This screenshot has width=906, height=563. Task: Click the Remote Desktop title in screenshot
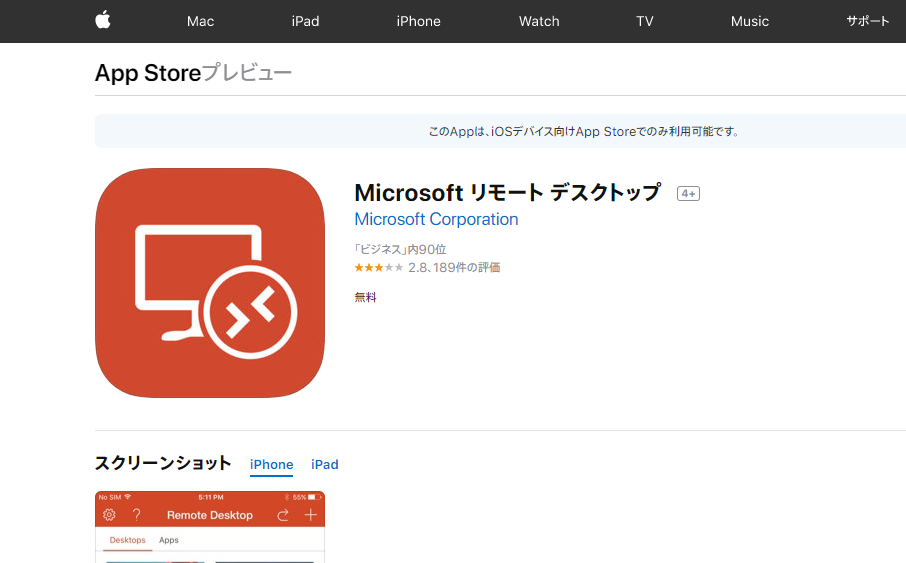[x=210, y=515]
